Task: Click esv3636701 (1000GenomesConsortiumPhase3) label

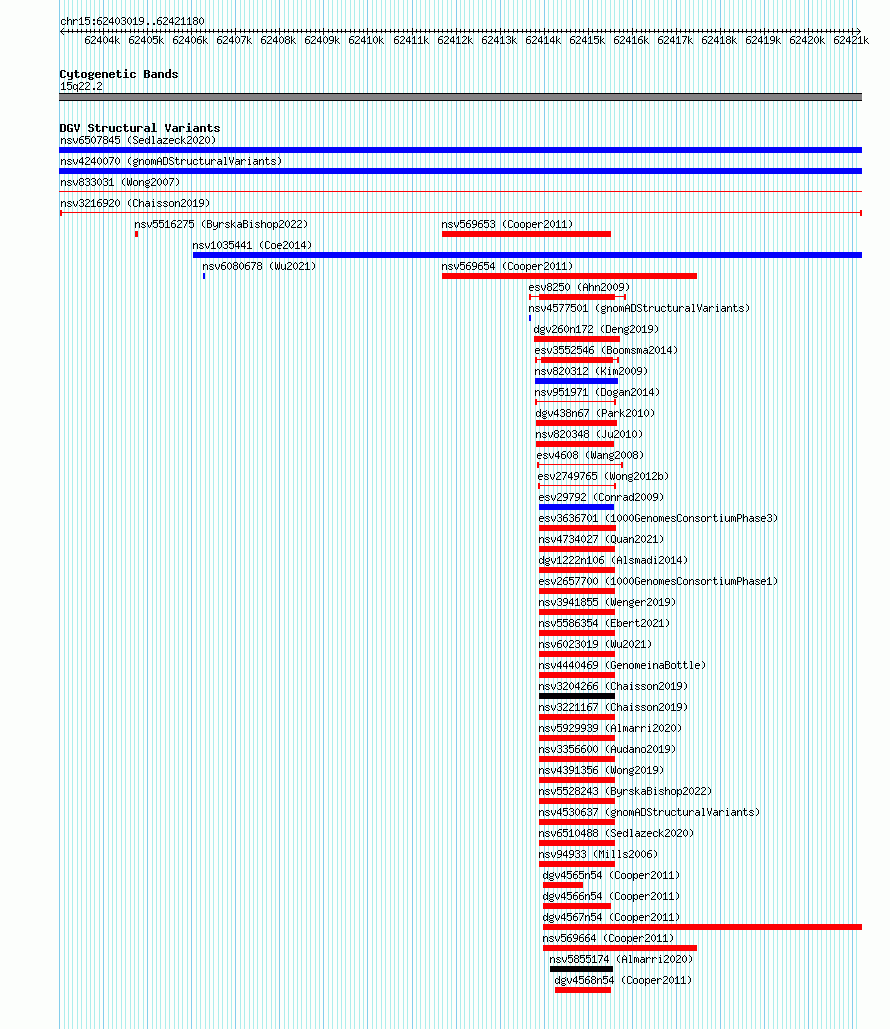Action: tap(658, 518)
